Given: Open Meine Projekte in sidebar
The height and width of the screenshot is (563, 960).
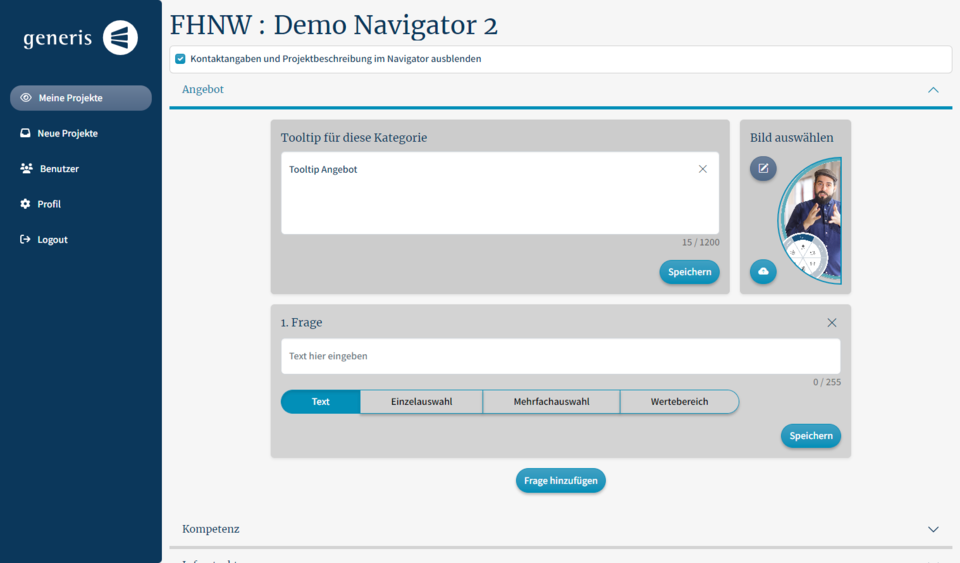Looking at the screenshot, I should click(x=81, y=98).
